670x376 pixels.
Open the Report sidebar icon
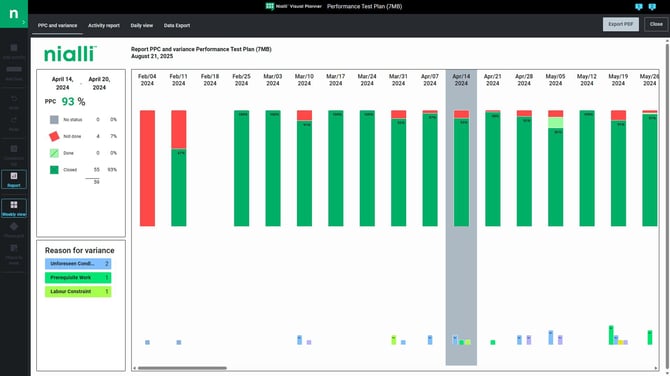coord(14,179)
